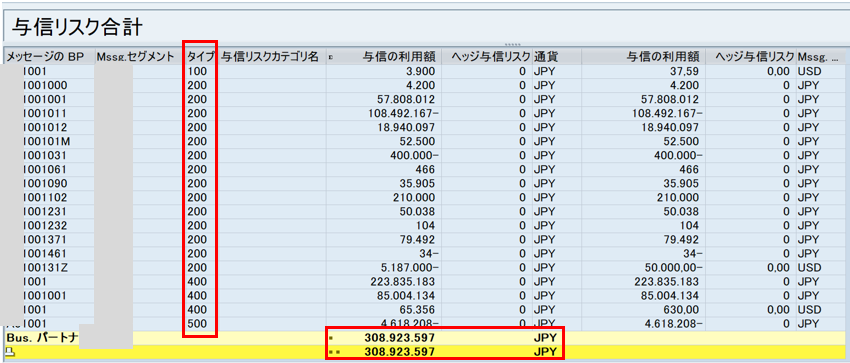Click the 与信リスク合計 title
This screenshot has height=363, width=850.
pyautogui.click(x=78, y=27)
